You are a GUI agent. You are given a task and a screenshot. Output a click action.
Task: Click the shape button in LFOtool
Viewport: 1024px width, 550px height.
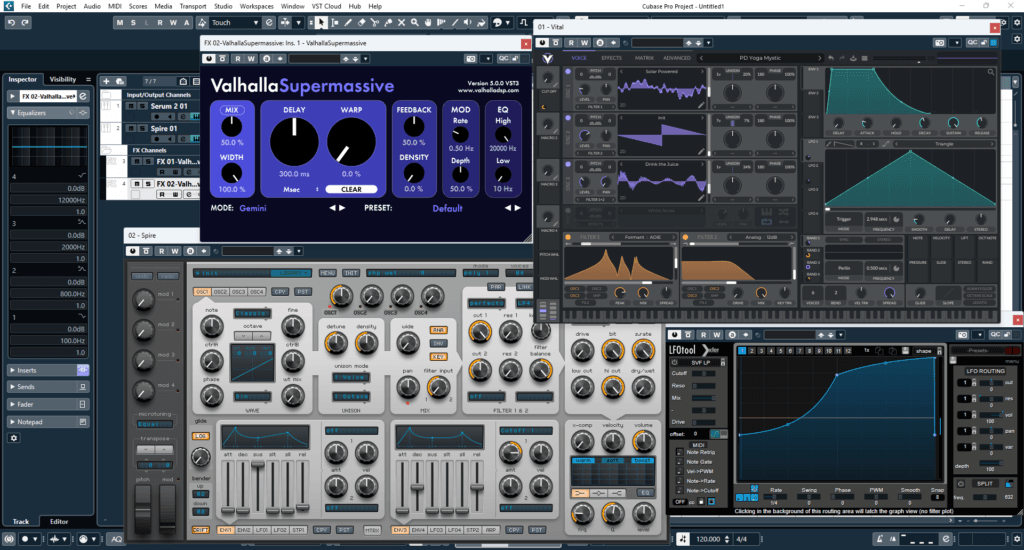click(924, 351)
